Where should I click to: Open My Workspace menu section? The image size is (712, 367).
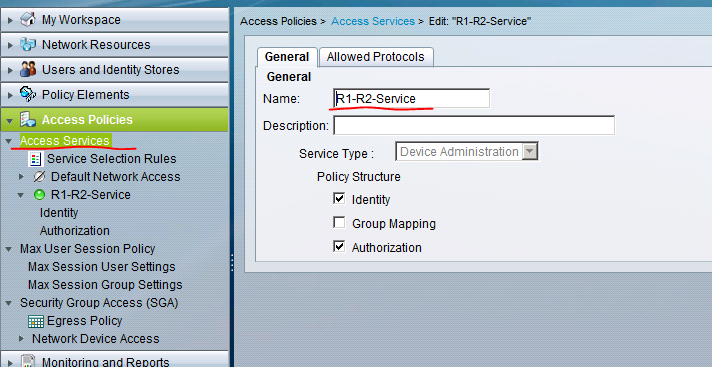[115, 20]
